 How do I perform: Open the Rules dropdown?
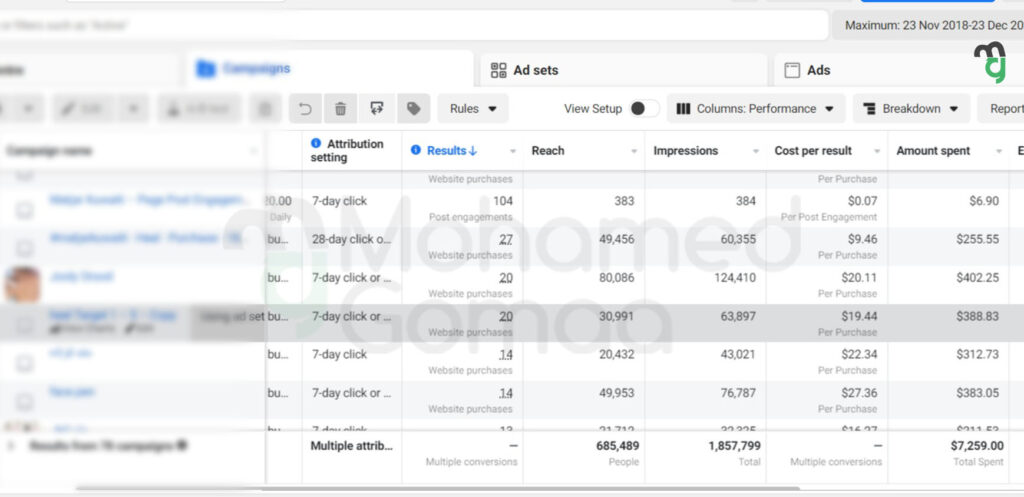[472, 109]
